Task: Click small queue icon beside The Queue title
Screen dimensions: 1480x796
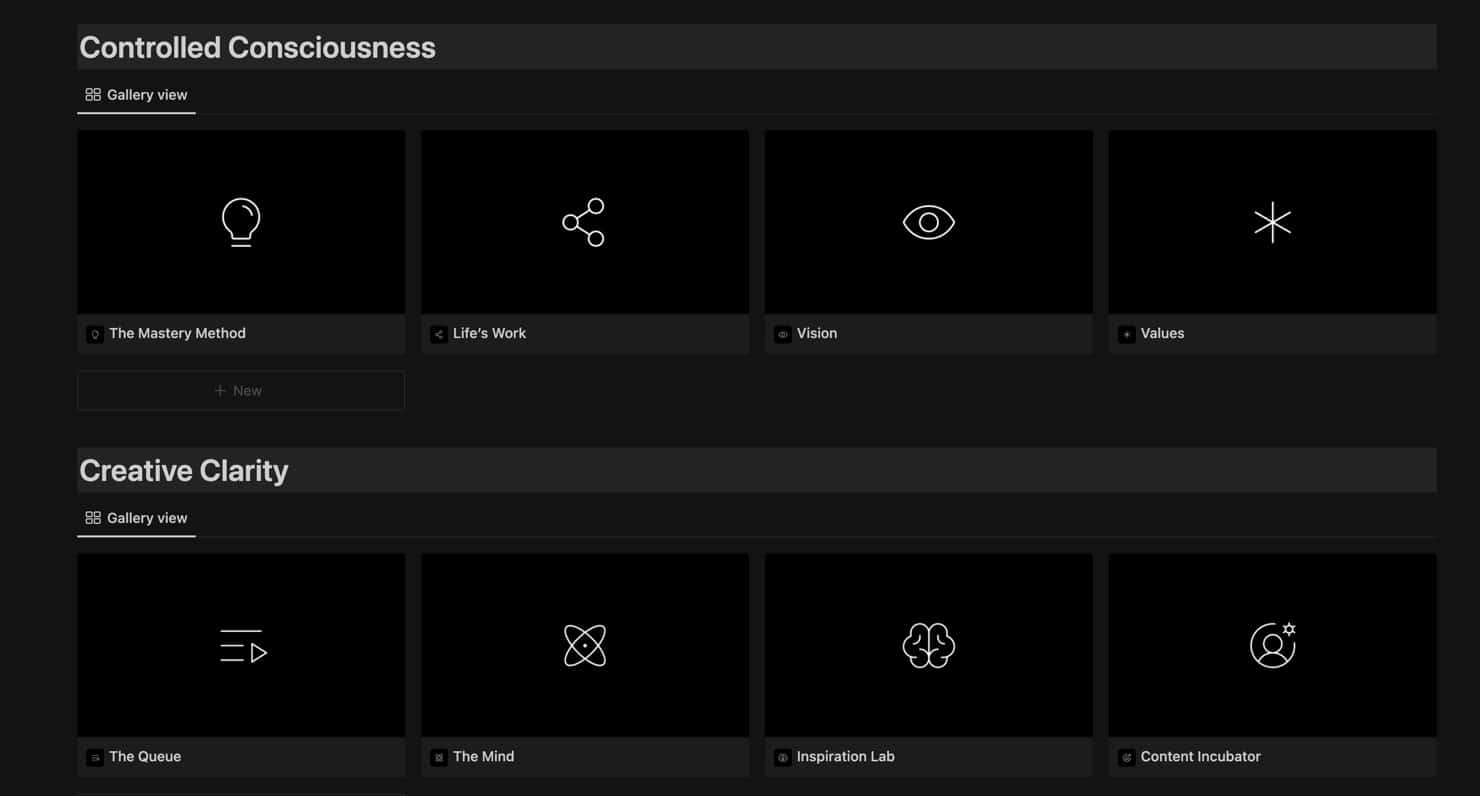Action: [x=95, y=758]
